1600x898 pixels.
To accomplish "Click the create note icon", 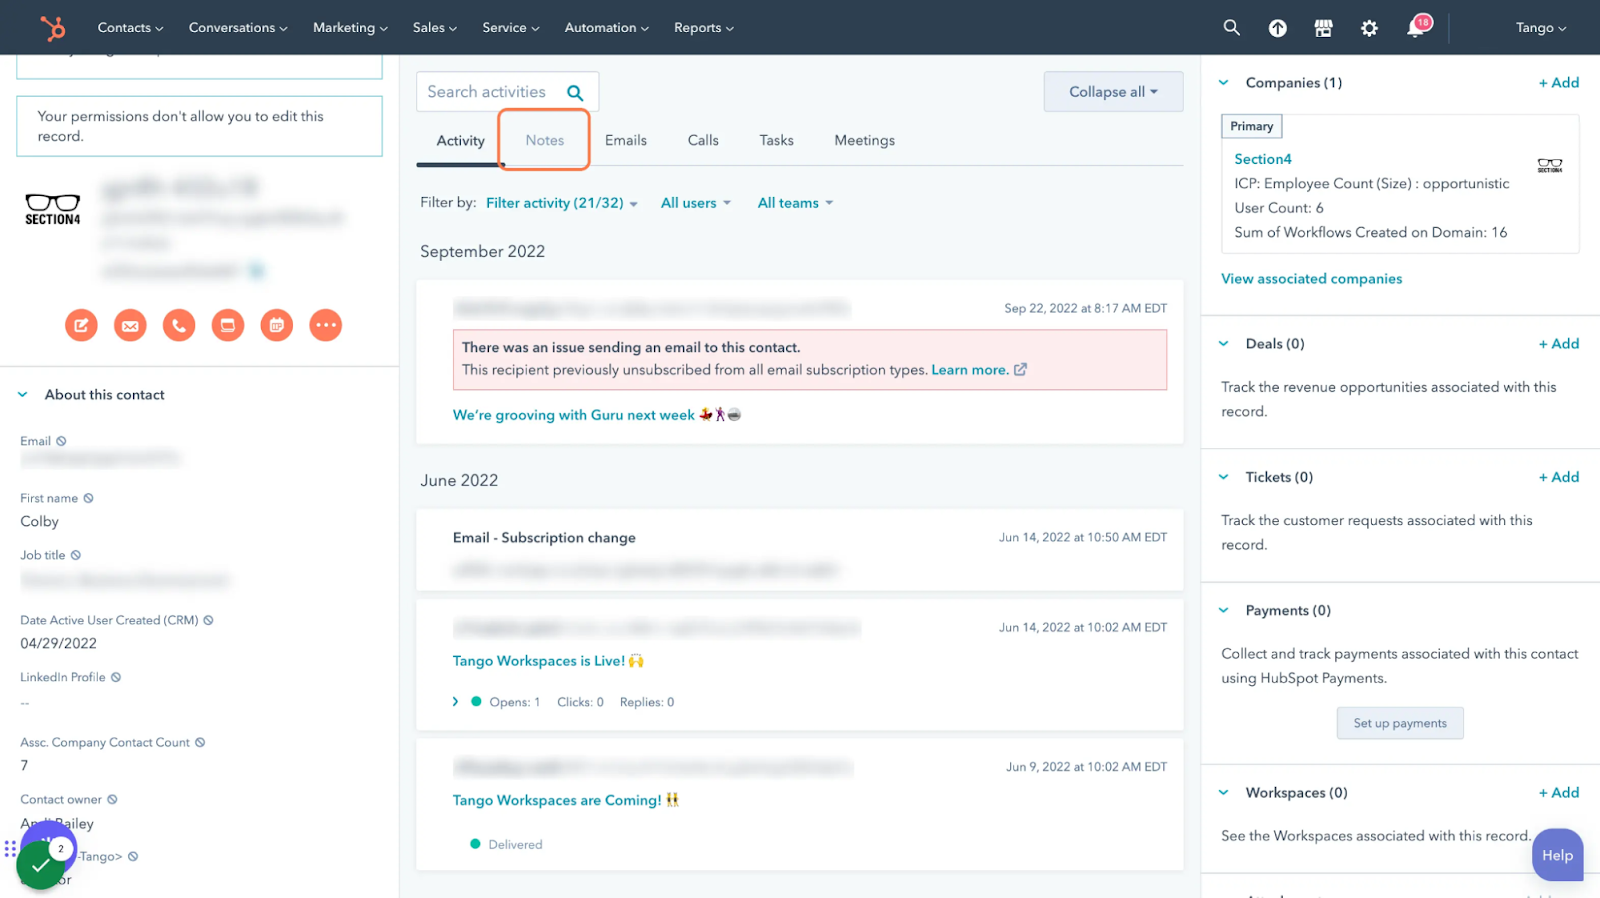I will (81, 325).
